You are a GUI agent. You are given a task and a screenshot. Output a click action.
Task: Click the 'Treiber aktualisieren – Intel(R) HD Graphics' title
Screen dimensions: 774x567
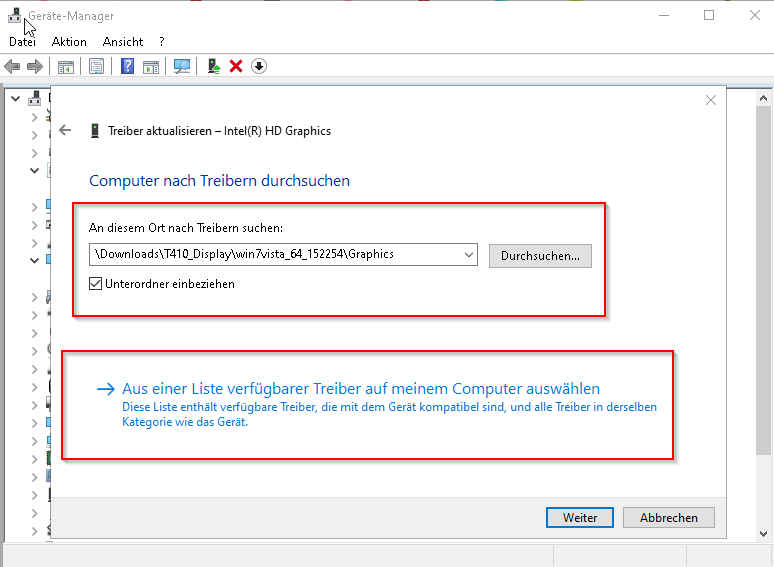click(219, 131)
